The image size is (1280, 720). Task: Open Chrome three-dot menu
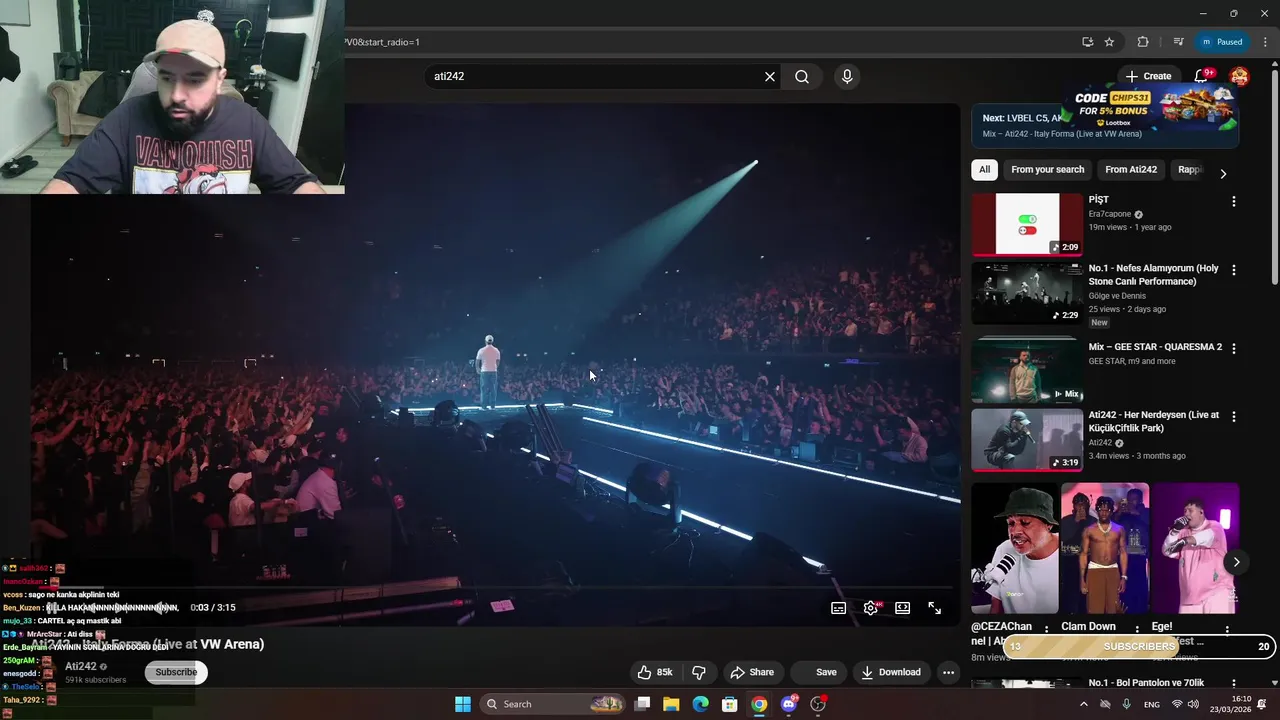click(1266, 42)
